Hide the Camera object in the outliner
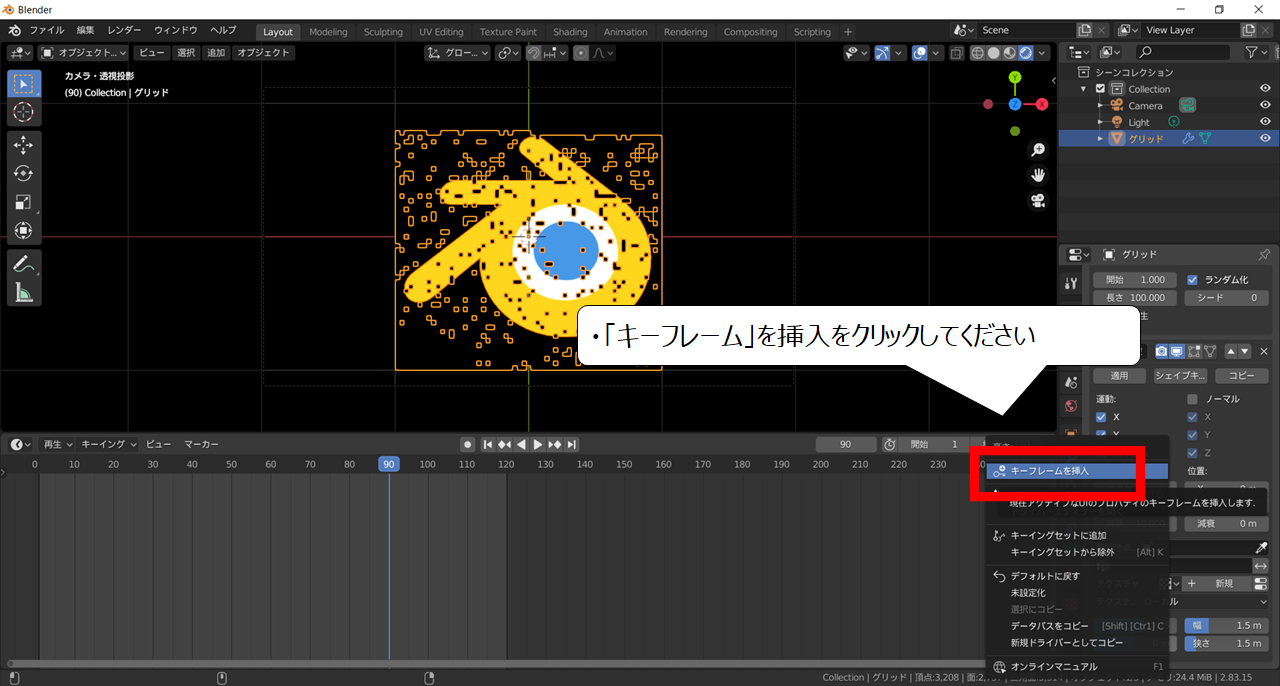 [x=1265, y=105]
